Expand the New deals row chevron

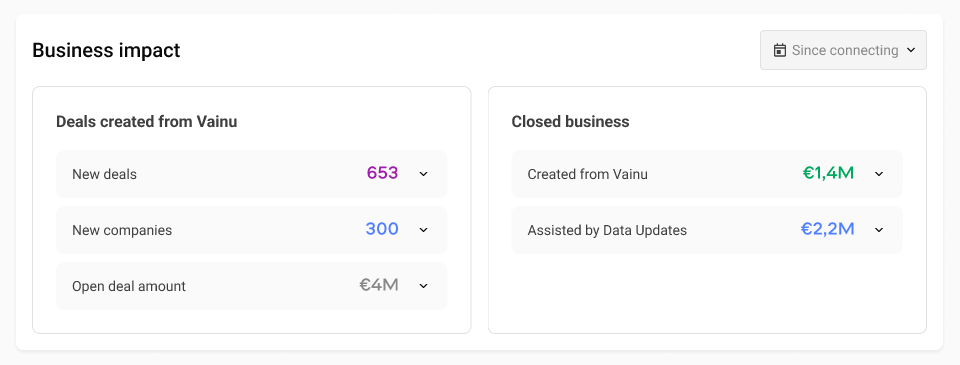(423, 174)
